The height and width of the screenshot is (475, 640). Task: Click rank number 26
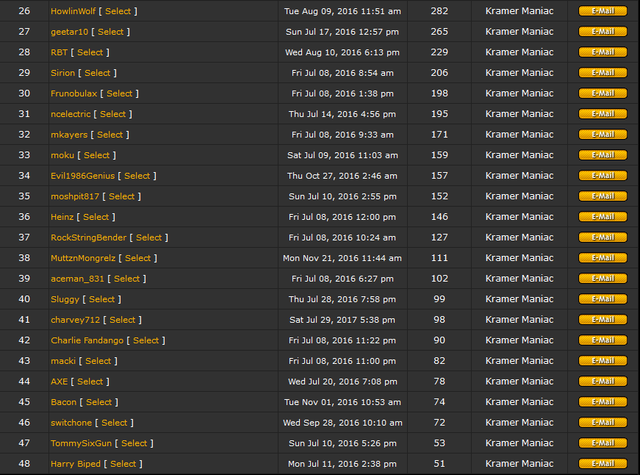point(24,11)
